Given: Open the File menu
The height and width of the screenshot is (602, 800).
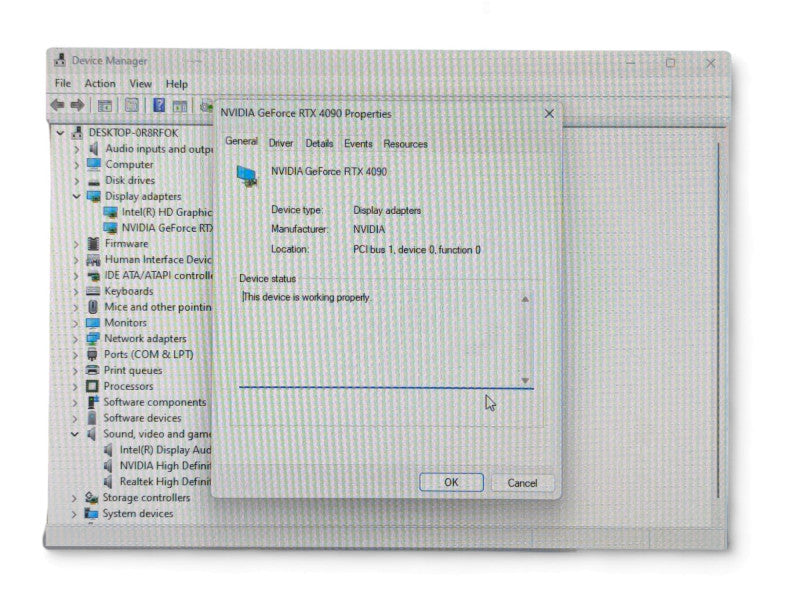Looking at the screenshot, I should pos(63,83).
